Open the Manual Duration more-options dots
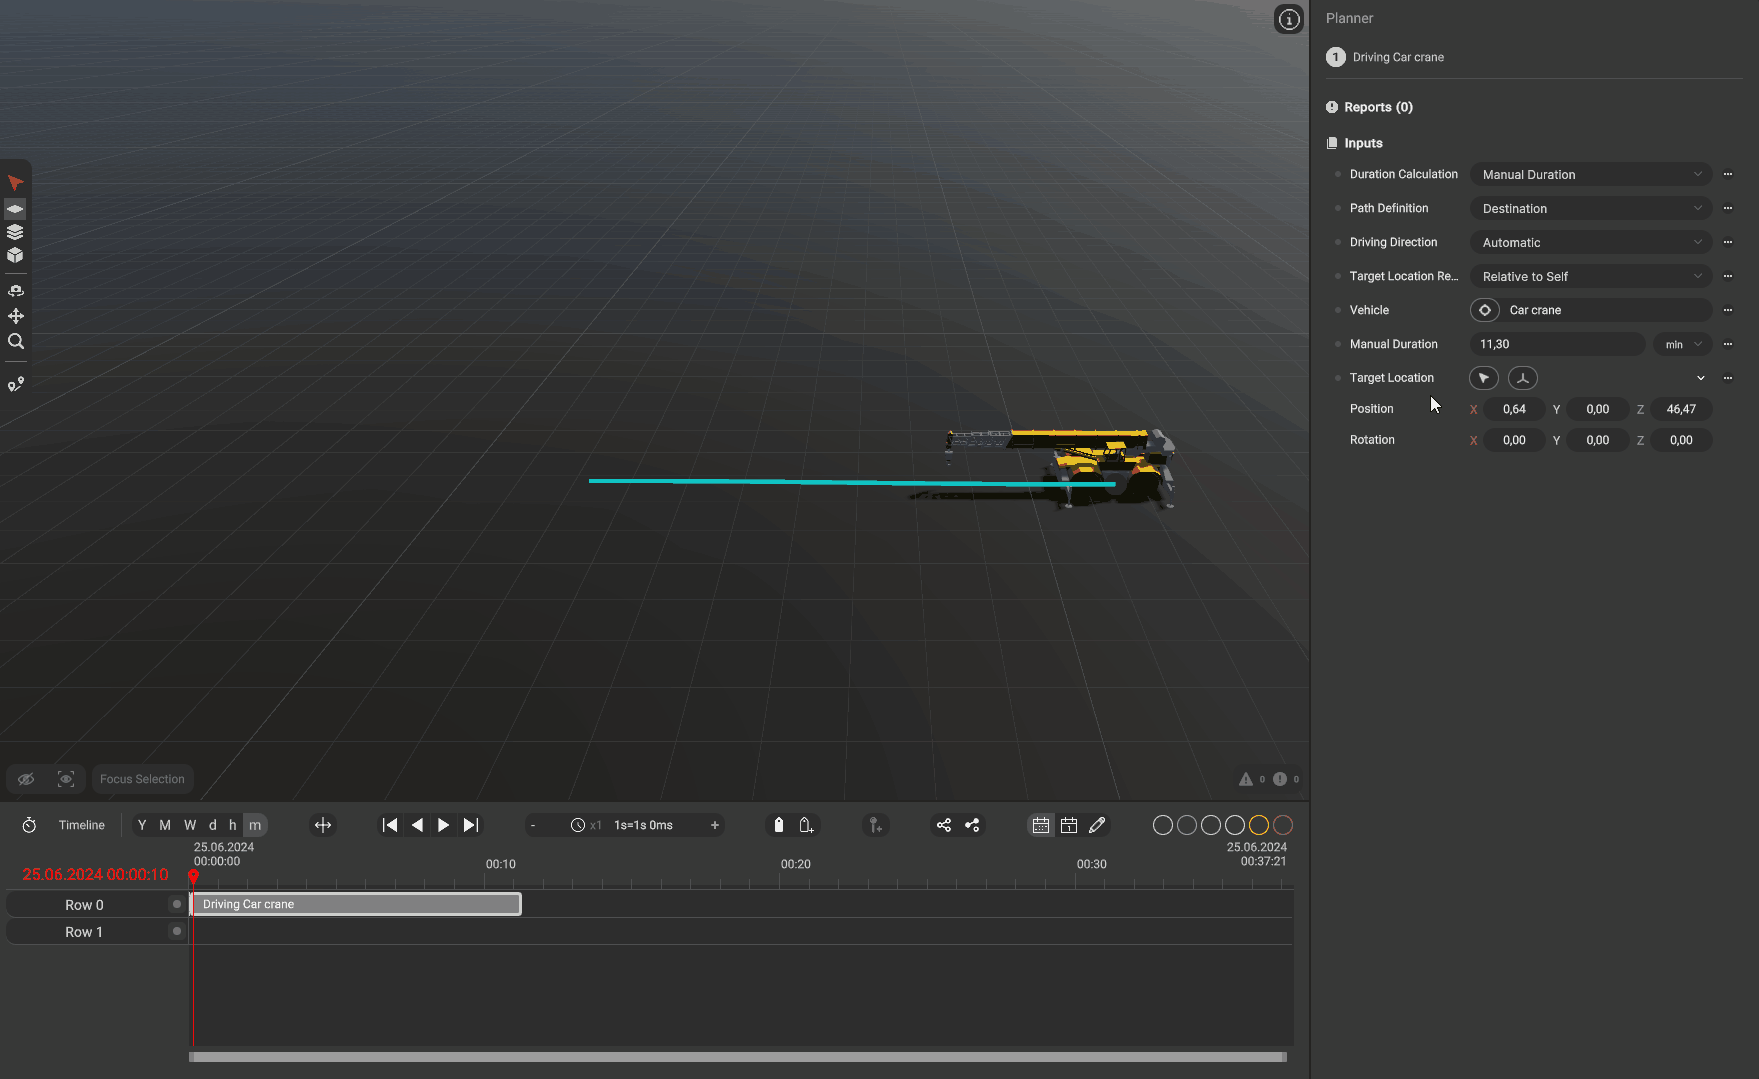 tap(1728, 344)
